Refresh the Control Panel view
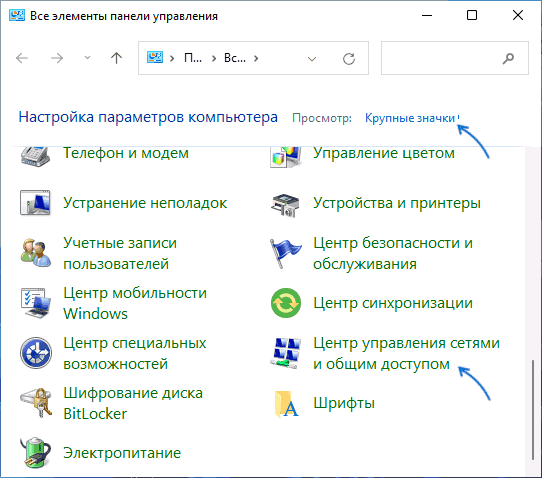Screen dimensions: 542x478 click(349, 59)
